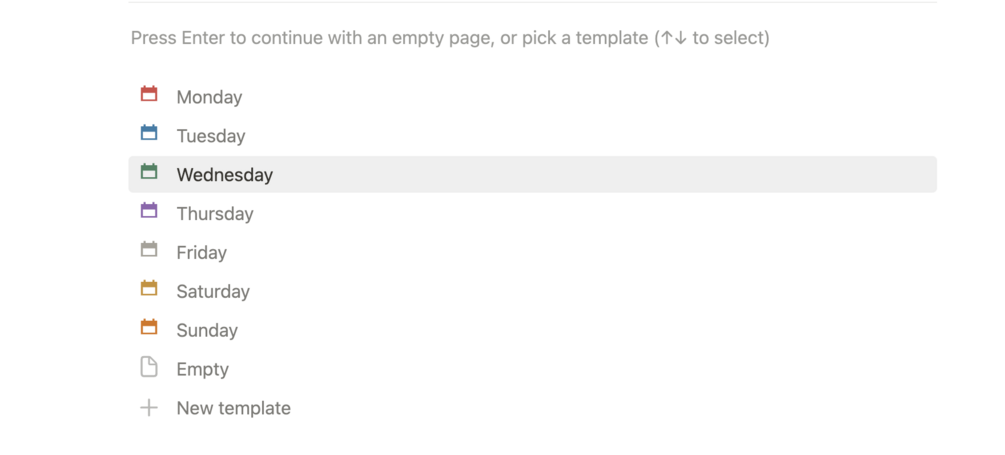
Task: Create a New template
Action: pyautogui.click(x=234, y=409)
